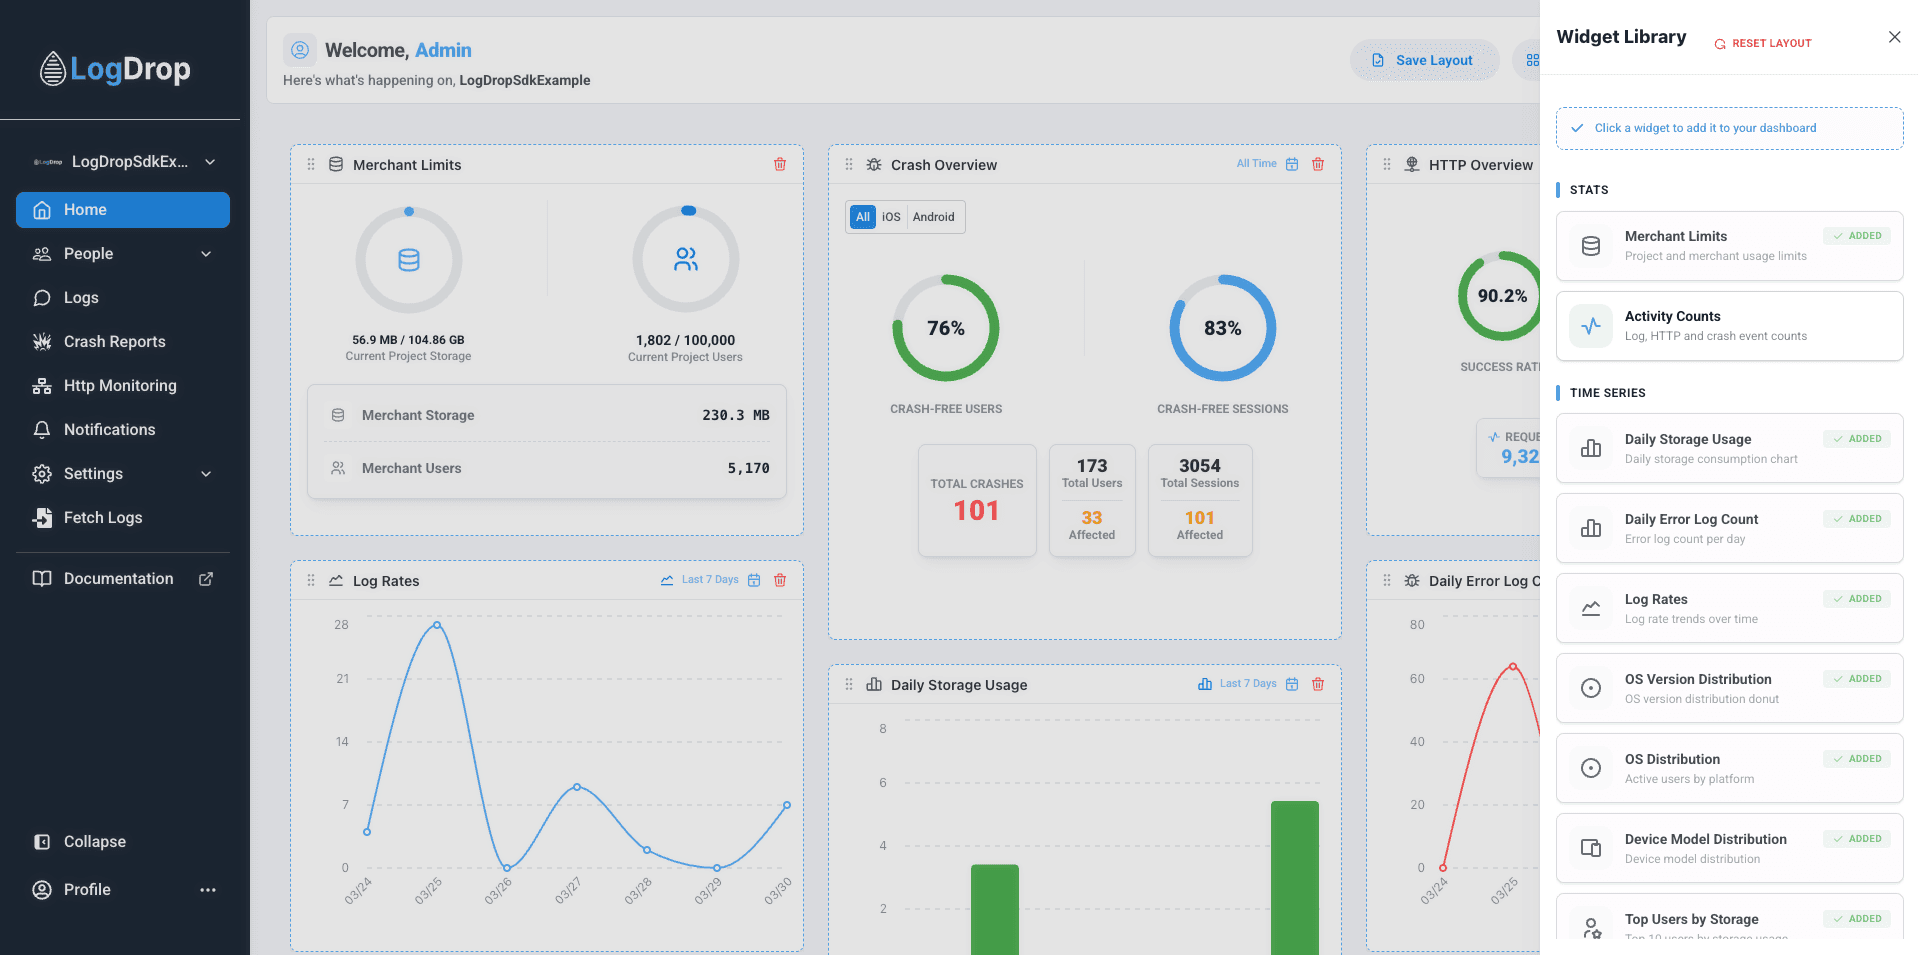
Task: Grab the Daily Error Log drag handle
Action: (1387, 581)
